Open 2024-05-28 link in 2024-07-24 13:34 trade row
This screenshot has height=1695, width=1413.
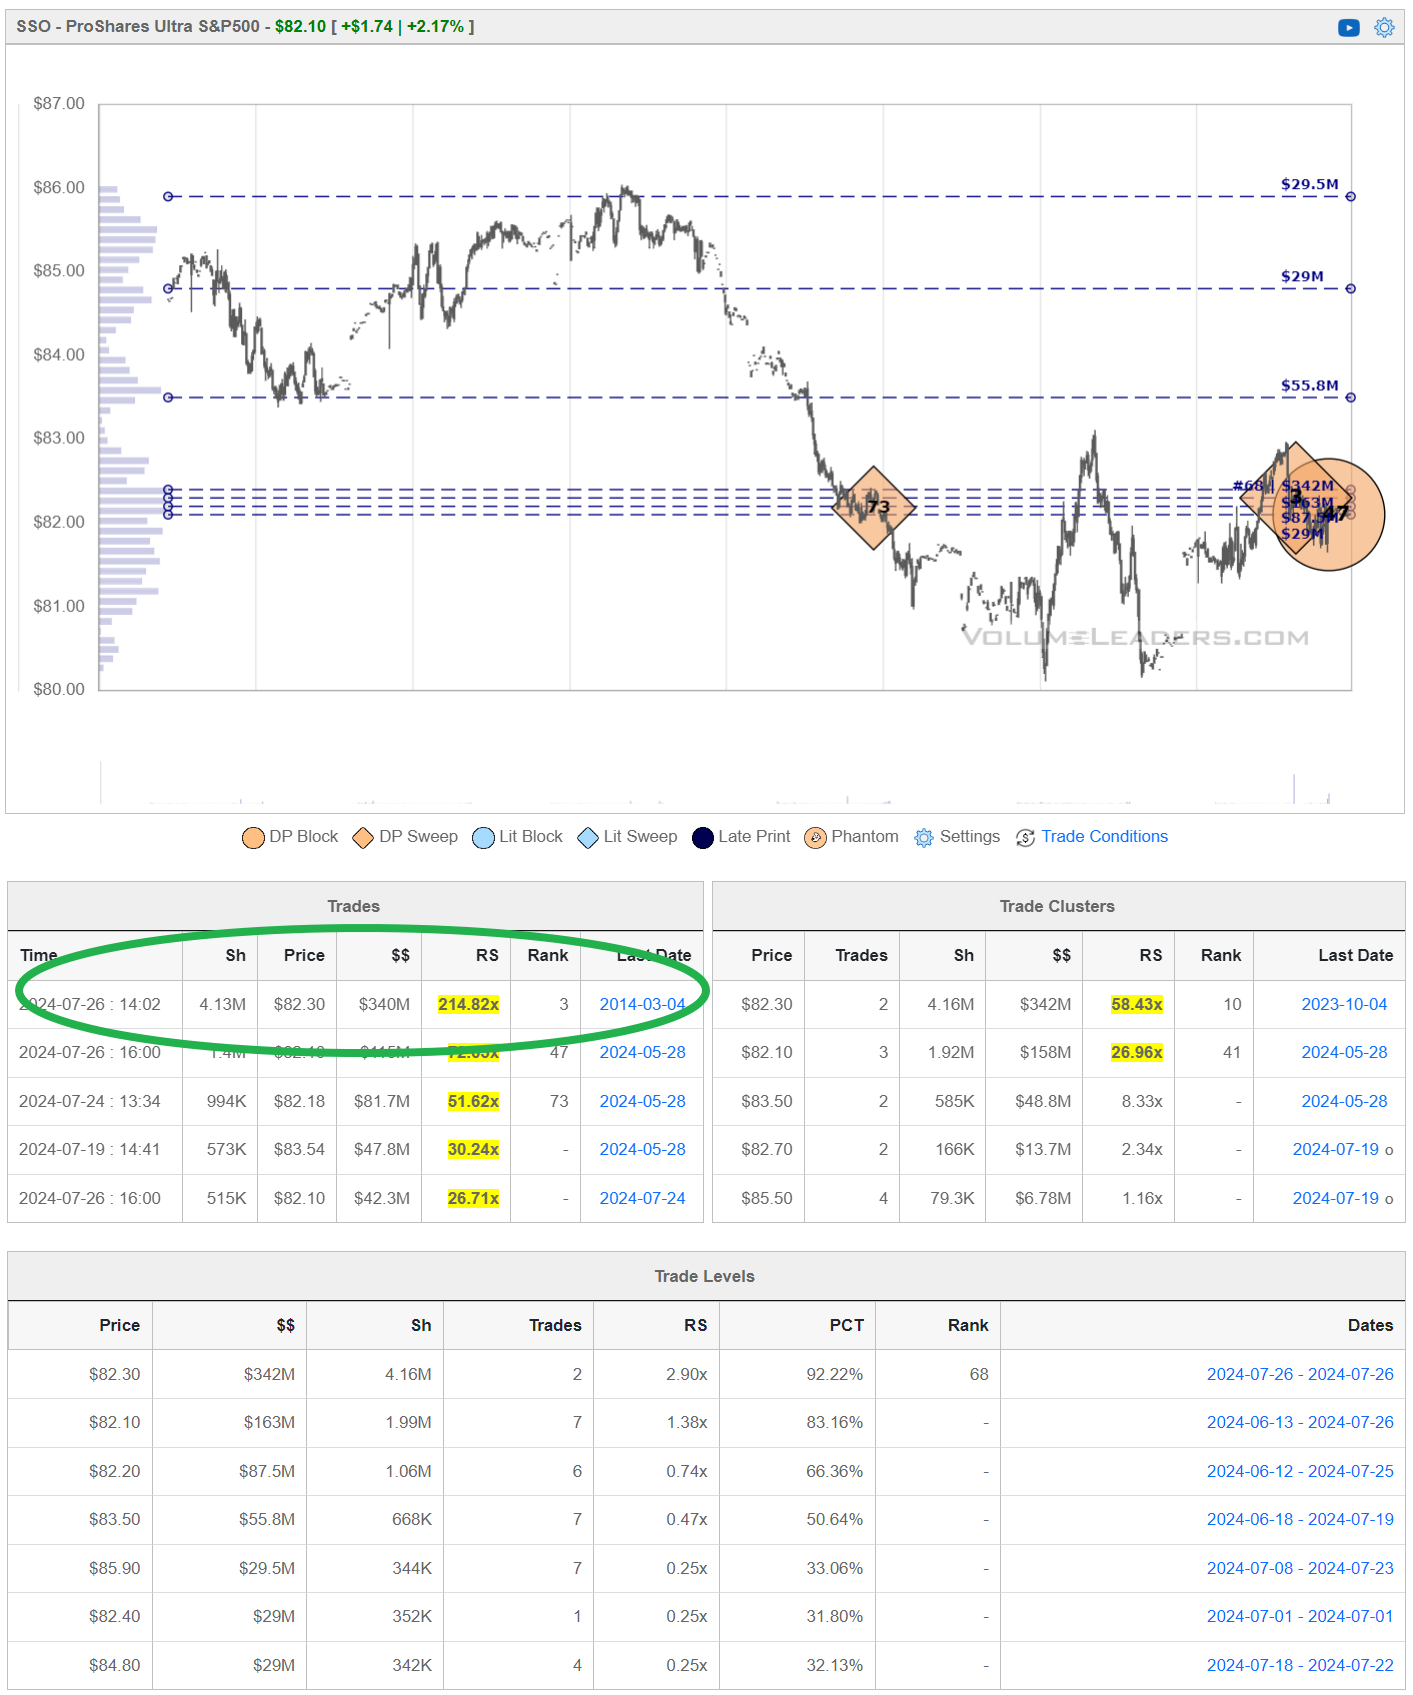(x=642, y=1101)
